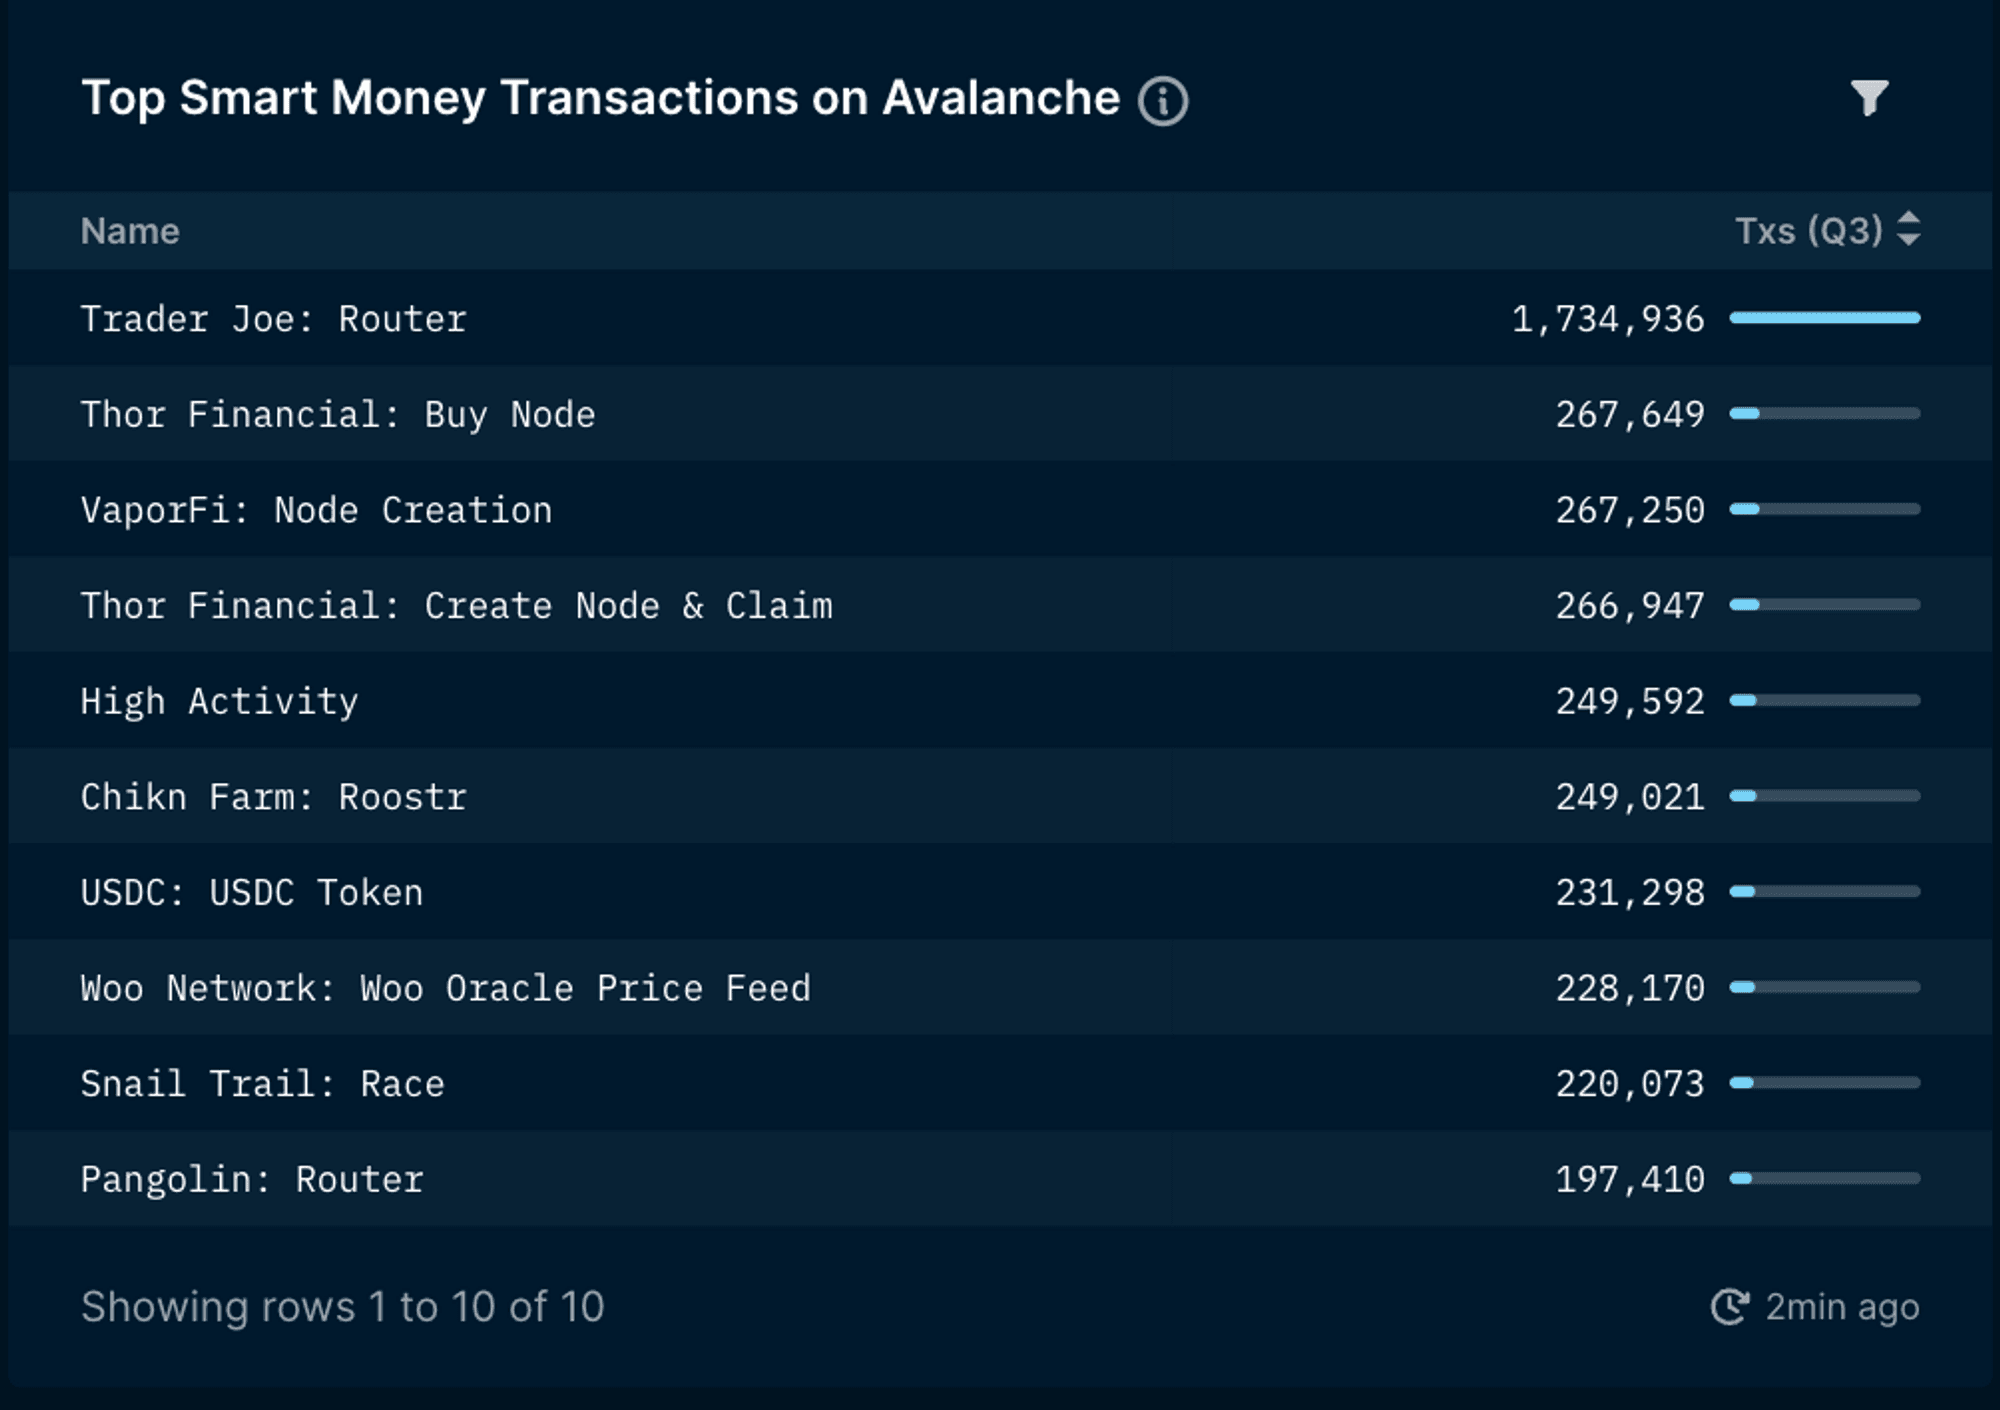Open Thor Financial: Buy Node entry
This screenshot has height=1410, width=2000.
[x=1000, y=414]
